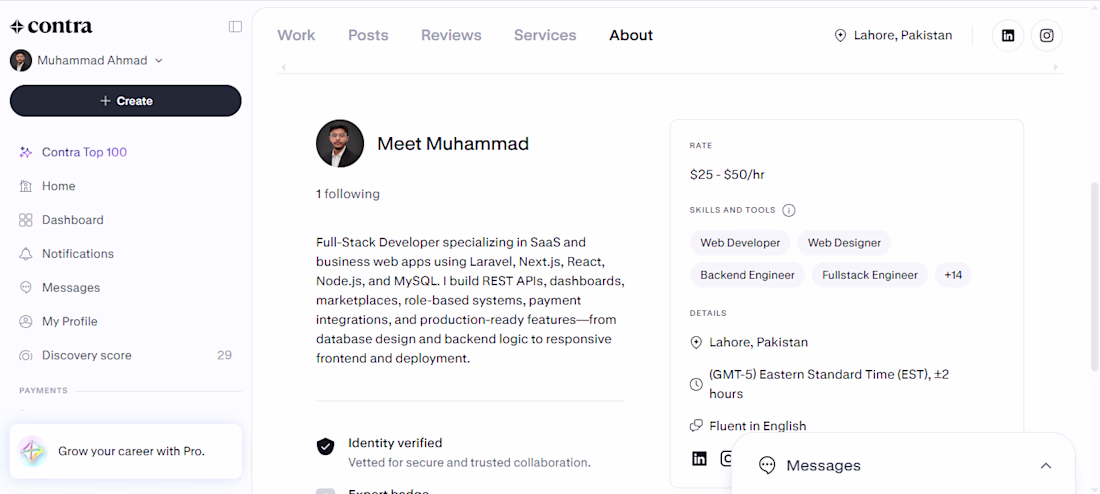Open Messages in the sidebar

pos(71,288)
